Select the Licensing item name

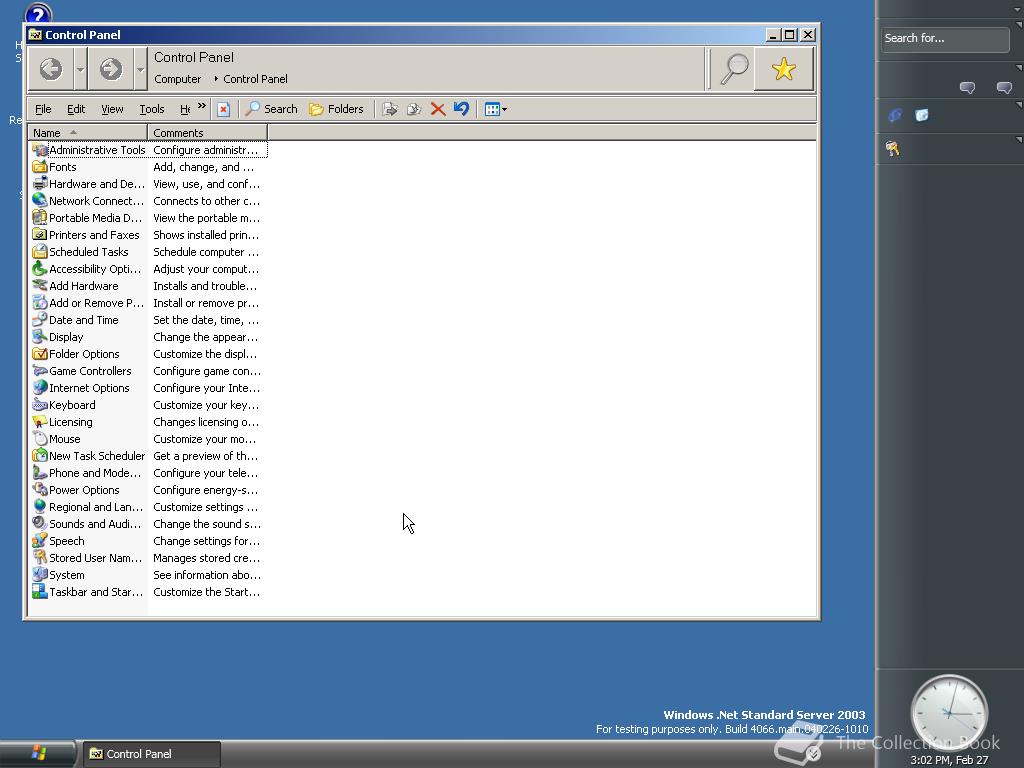point(71,422)
